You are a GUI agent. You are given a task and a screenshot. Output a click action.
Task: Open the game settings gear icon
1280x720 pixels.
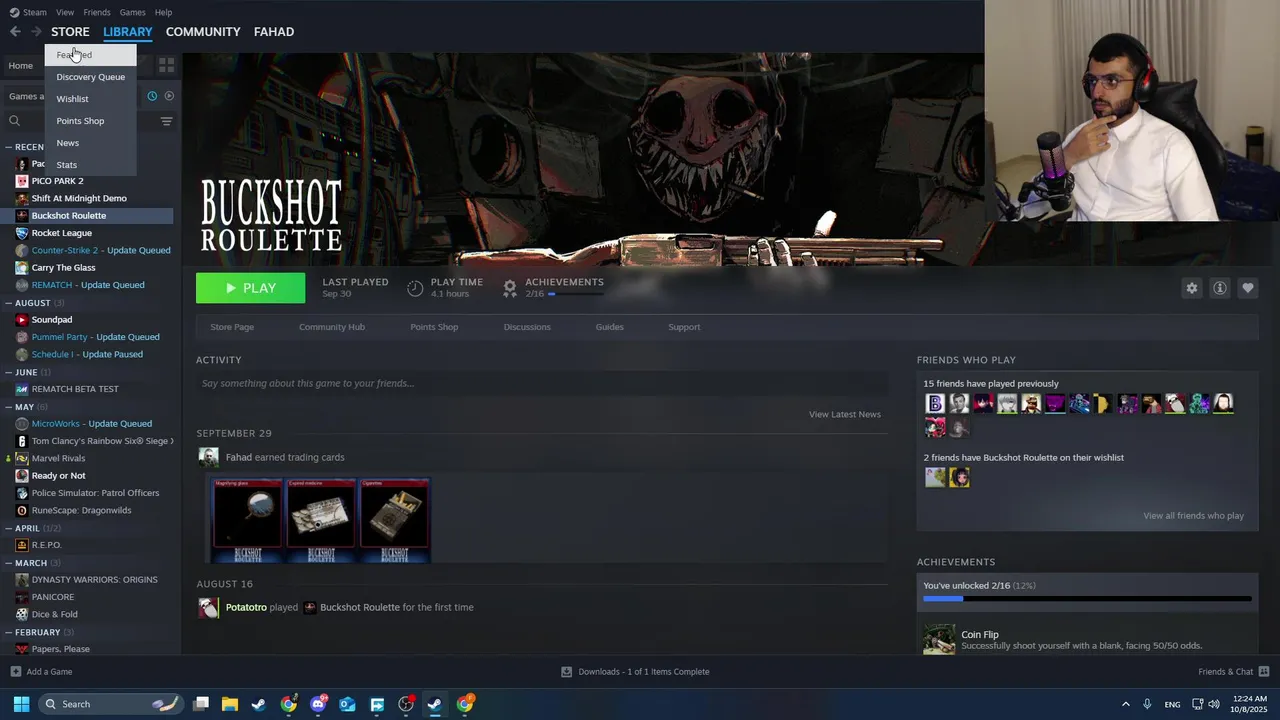1191,288
